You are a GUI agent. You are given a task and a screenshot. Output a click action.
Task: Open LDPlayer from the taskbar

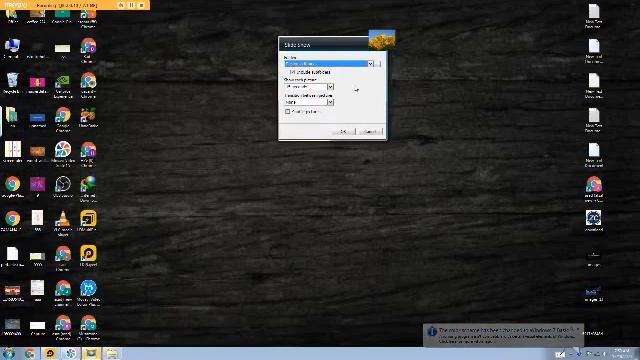[50, 353]
